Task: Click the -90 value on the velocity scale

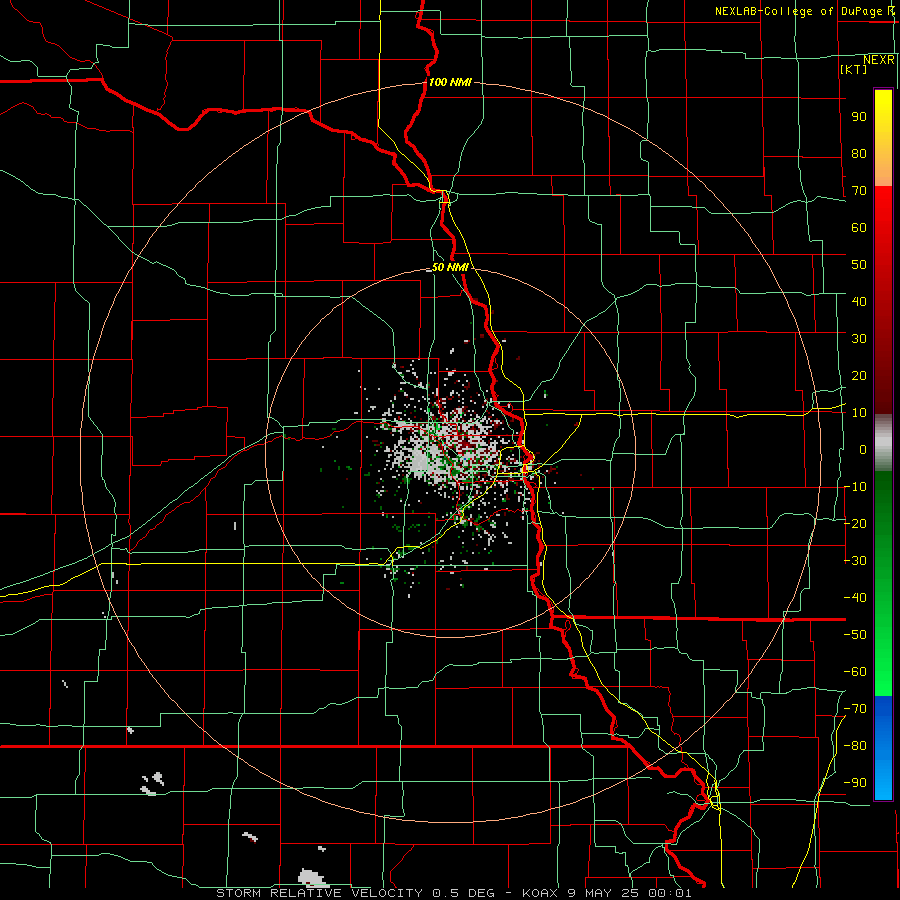Action: (855, 783)
